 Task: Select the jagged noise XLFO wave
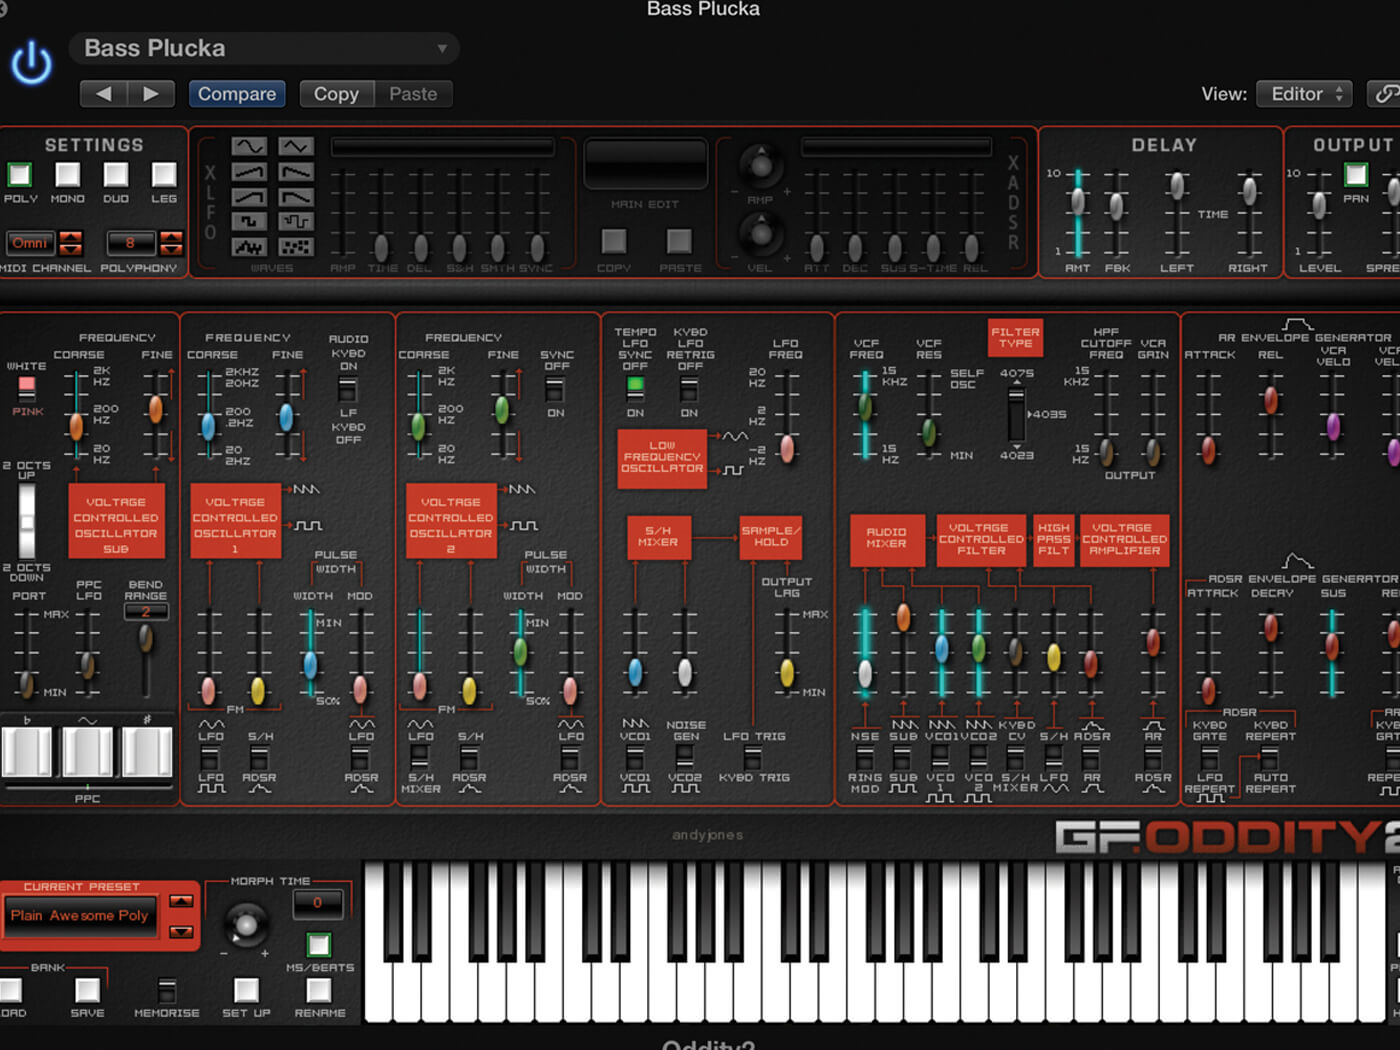click(249, 246)
